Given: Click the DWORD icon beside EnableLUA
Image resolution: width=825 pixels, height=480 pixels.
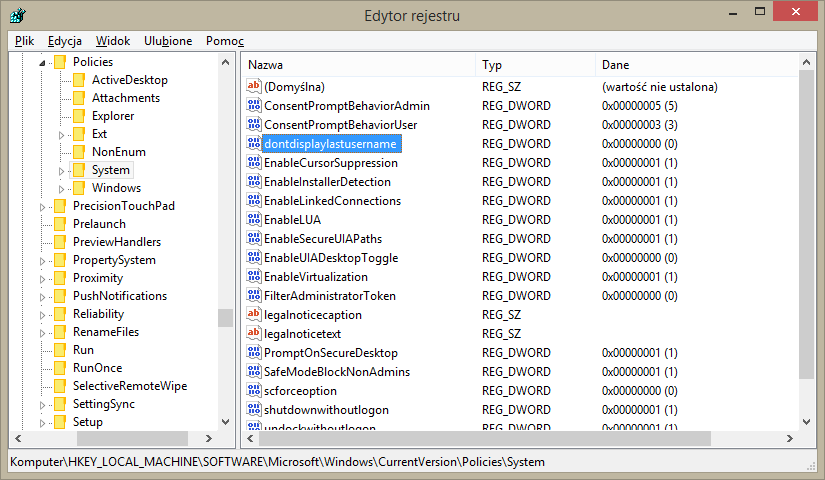Looking at the screenshot, I should point(254,219).
